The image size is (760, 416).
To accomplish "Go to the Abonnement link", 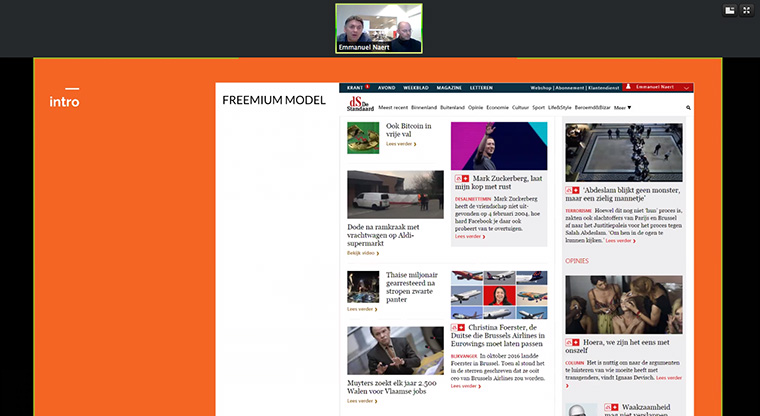I will pos(570,88).
